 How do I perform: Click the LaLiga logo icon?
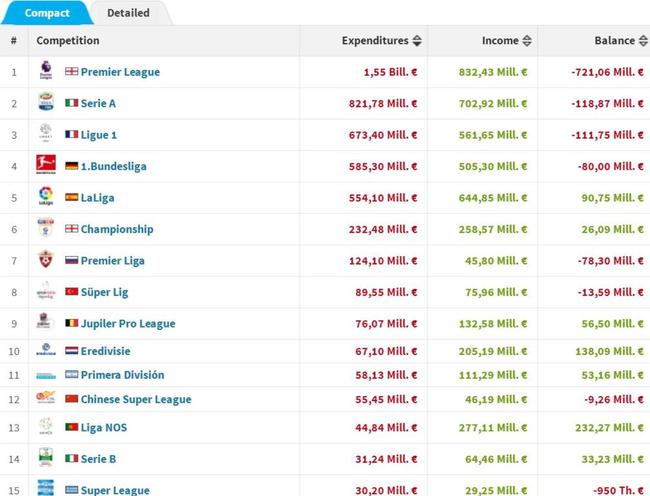(45, 197)
